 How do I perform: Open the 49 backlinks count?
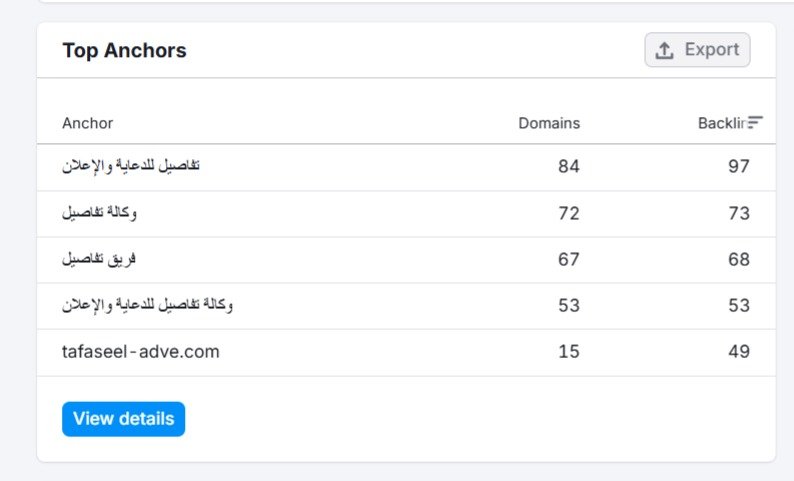coord(739,352)
